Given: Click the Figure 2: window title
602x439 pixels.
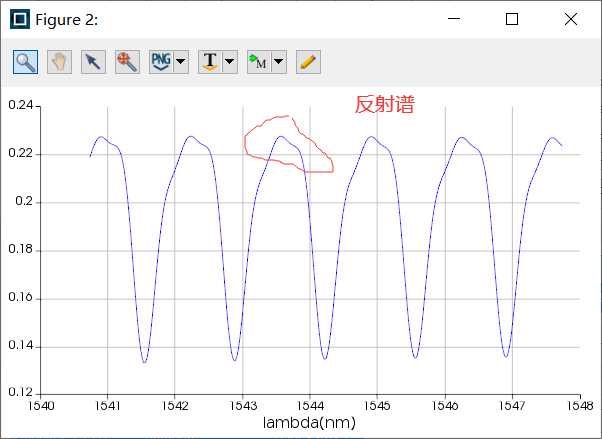Looking at the screenshot, I should tap(67, 20).
